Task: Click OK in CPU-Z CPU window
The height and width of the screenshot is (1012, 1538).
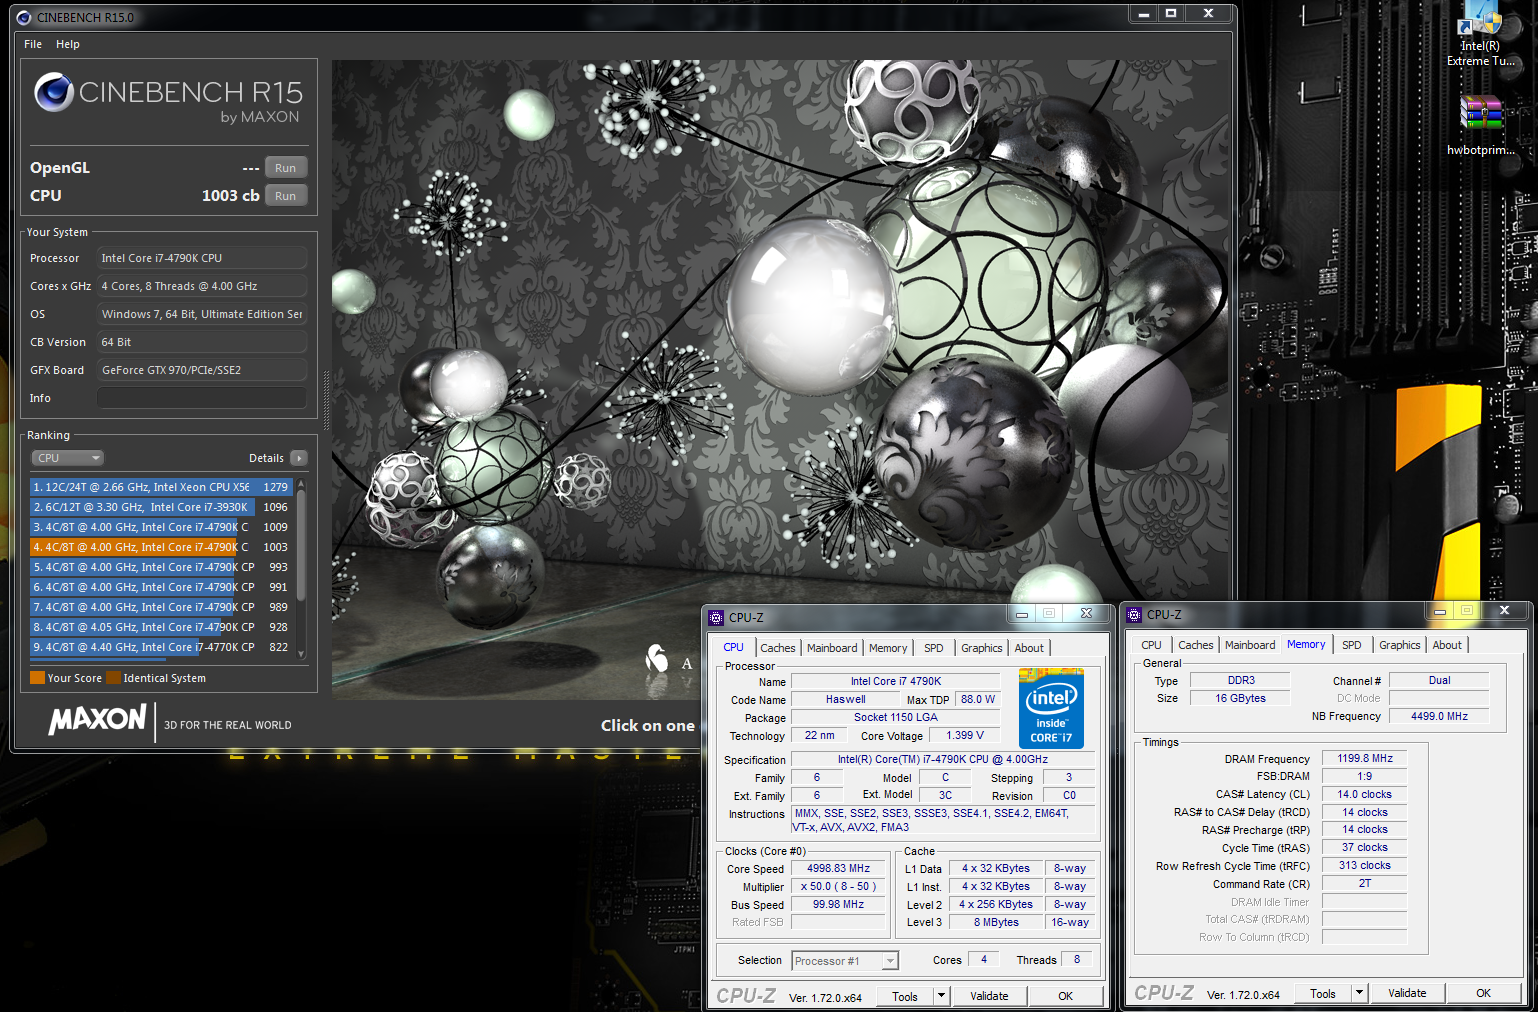Action: click(x=1066, y=996)
